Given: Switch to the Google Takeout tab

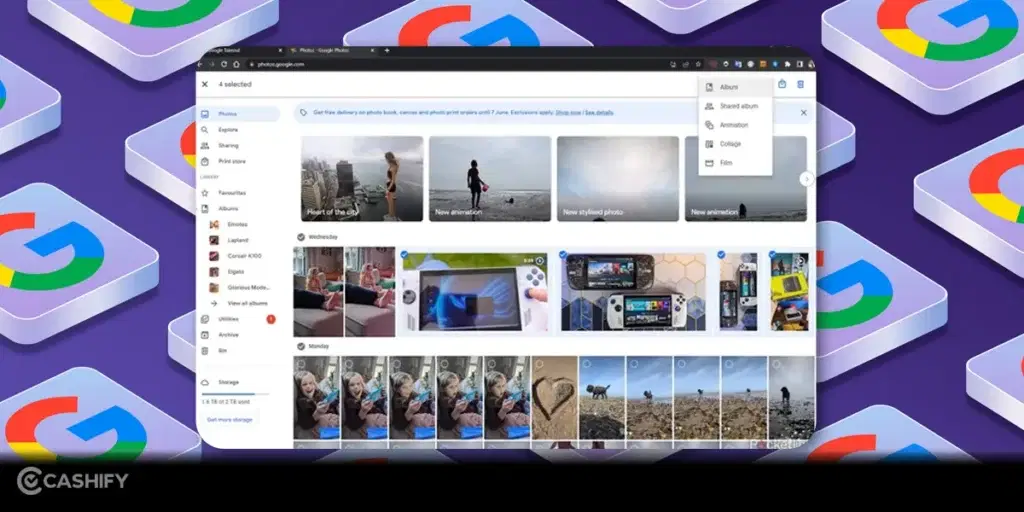Looking at the screenshot, I should [242, 50].
